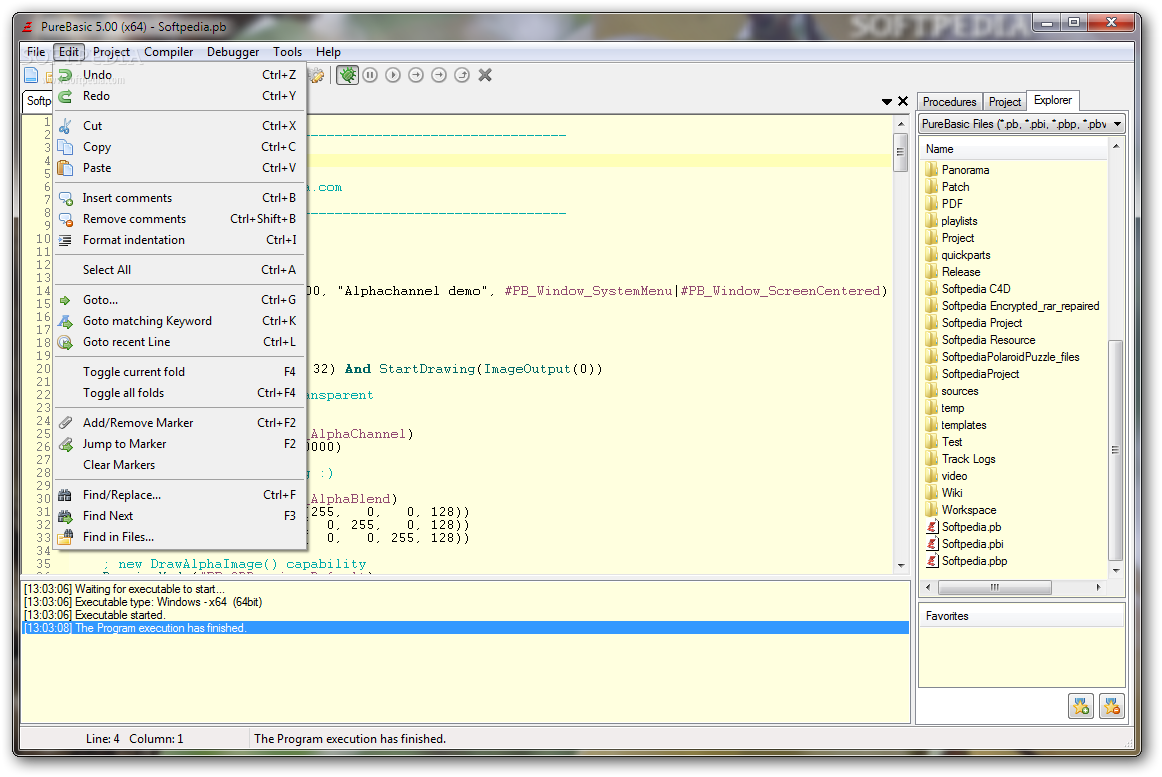This screenshot has width=1162, height=777.
Task: Switch to the Procedures tab
Action: point(949,102)
